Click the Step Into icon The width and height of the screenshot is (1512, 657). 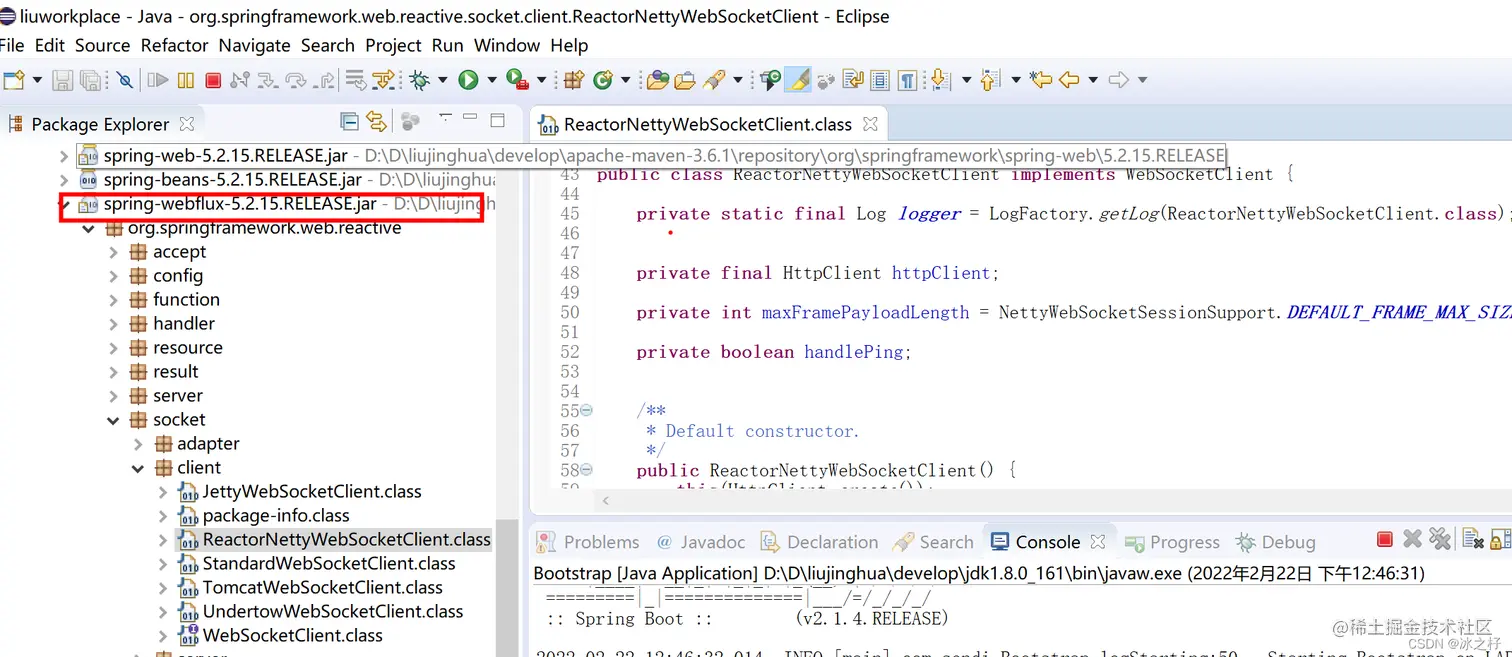pos(268,80)
